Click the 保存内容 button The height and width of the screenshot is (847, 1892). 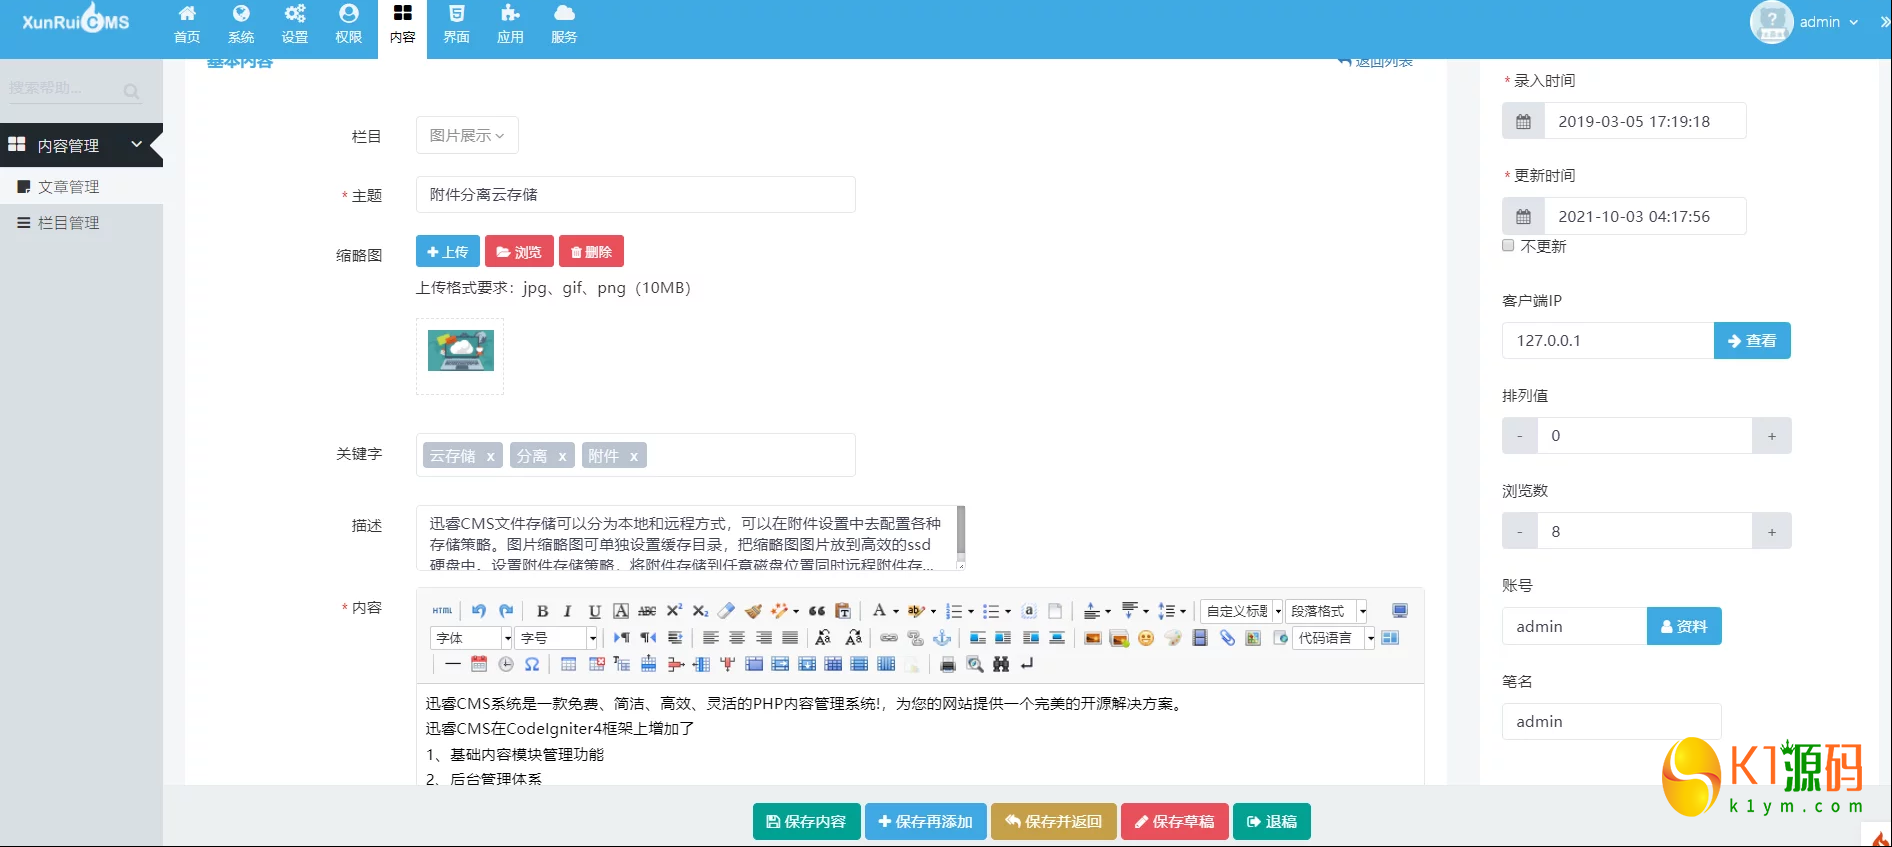(806, 822)
